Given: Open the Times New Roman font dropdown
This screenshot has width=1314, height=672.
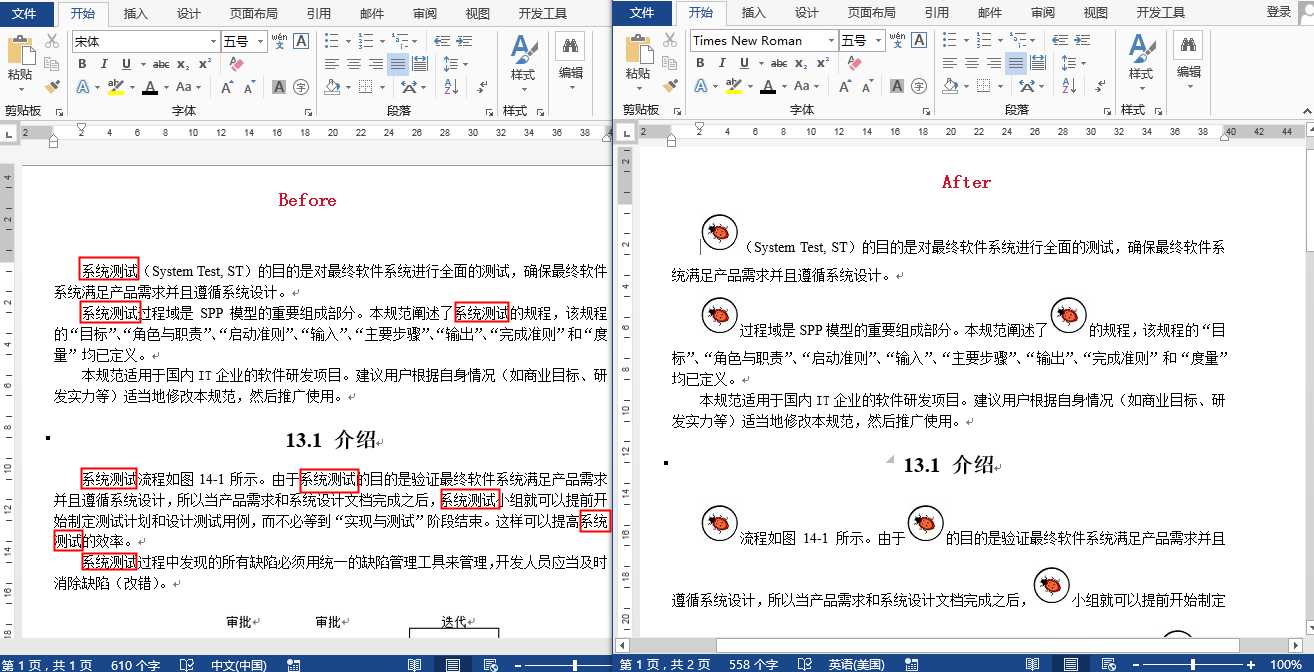Looking at the screenshot, I should click(x=831, y=40).
